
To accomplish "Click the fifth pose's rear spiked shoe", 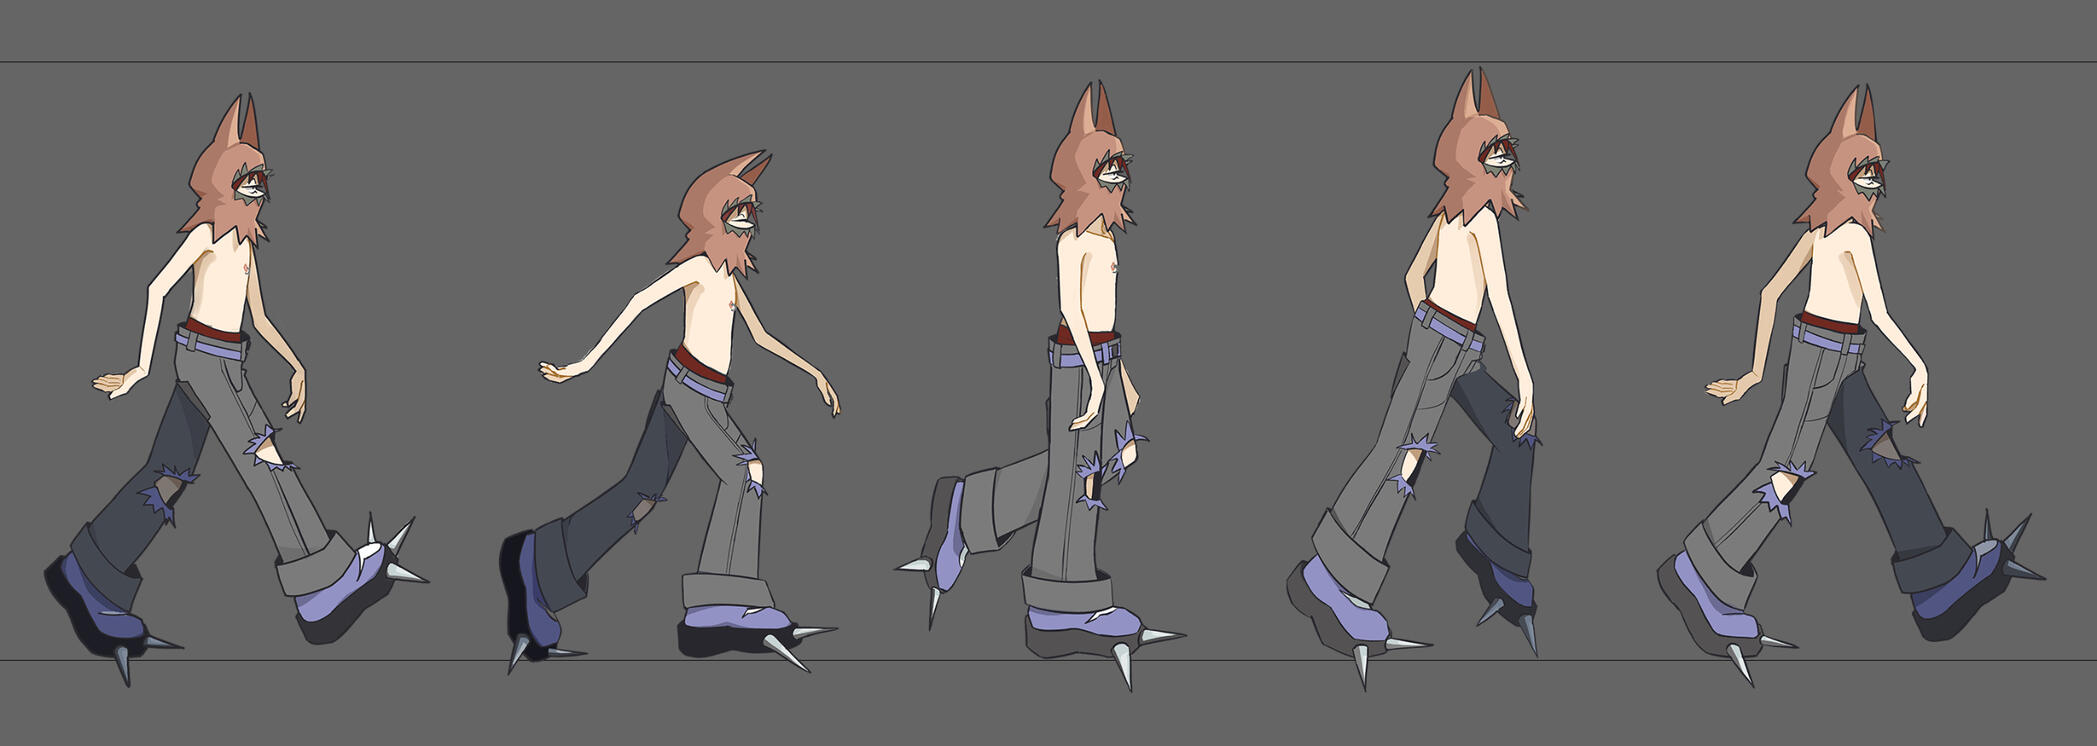I will point(1960,590).
